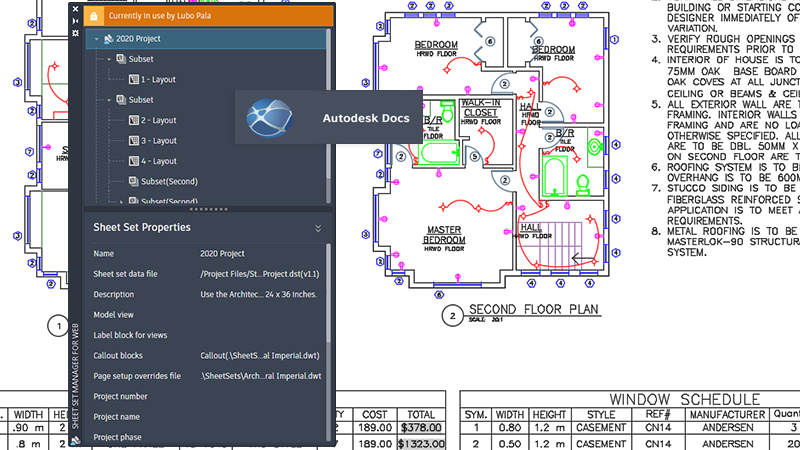Click the MASTER BEDROOM room label

[444, 235]
